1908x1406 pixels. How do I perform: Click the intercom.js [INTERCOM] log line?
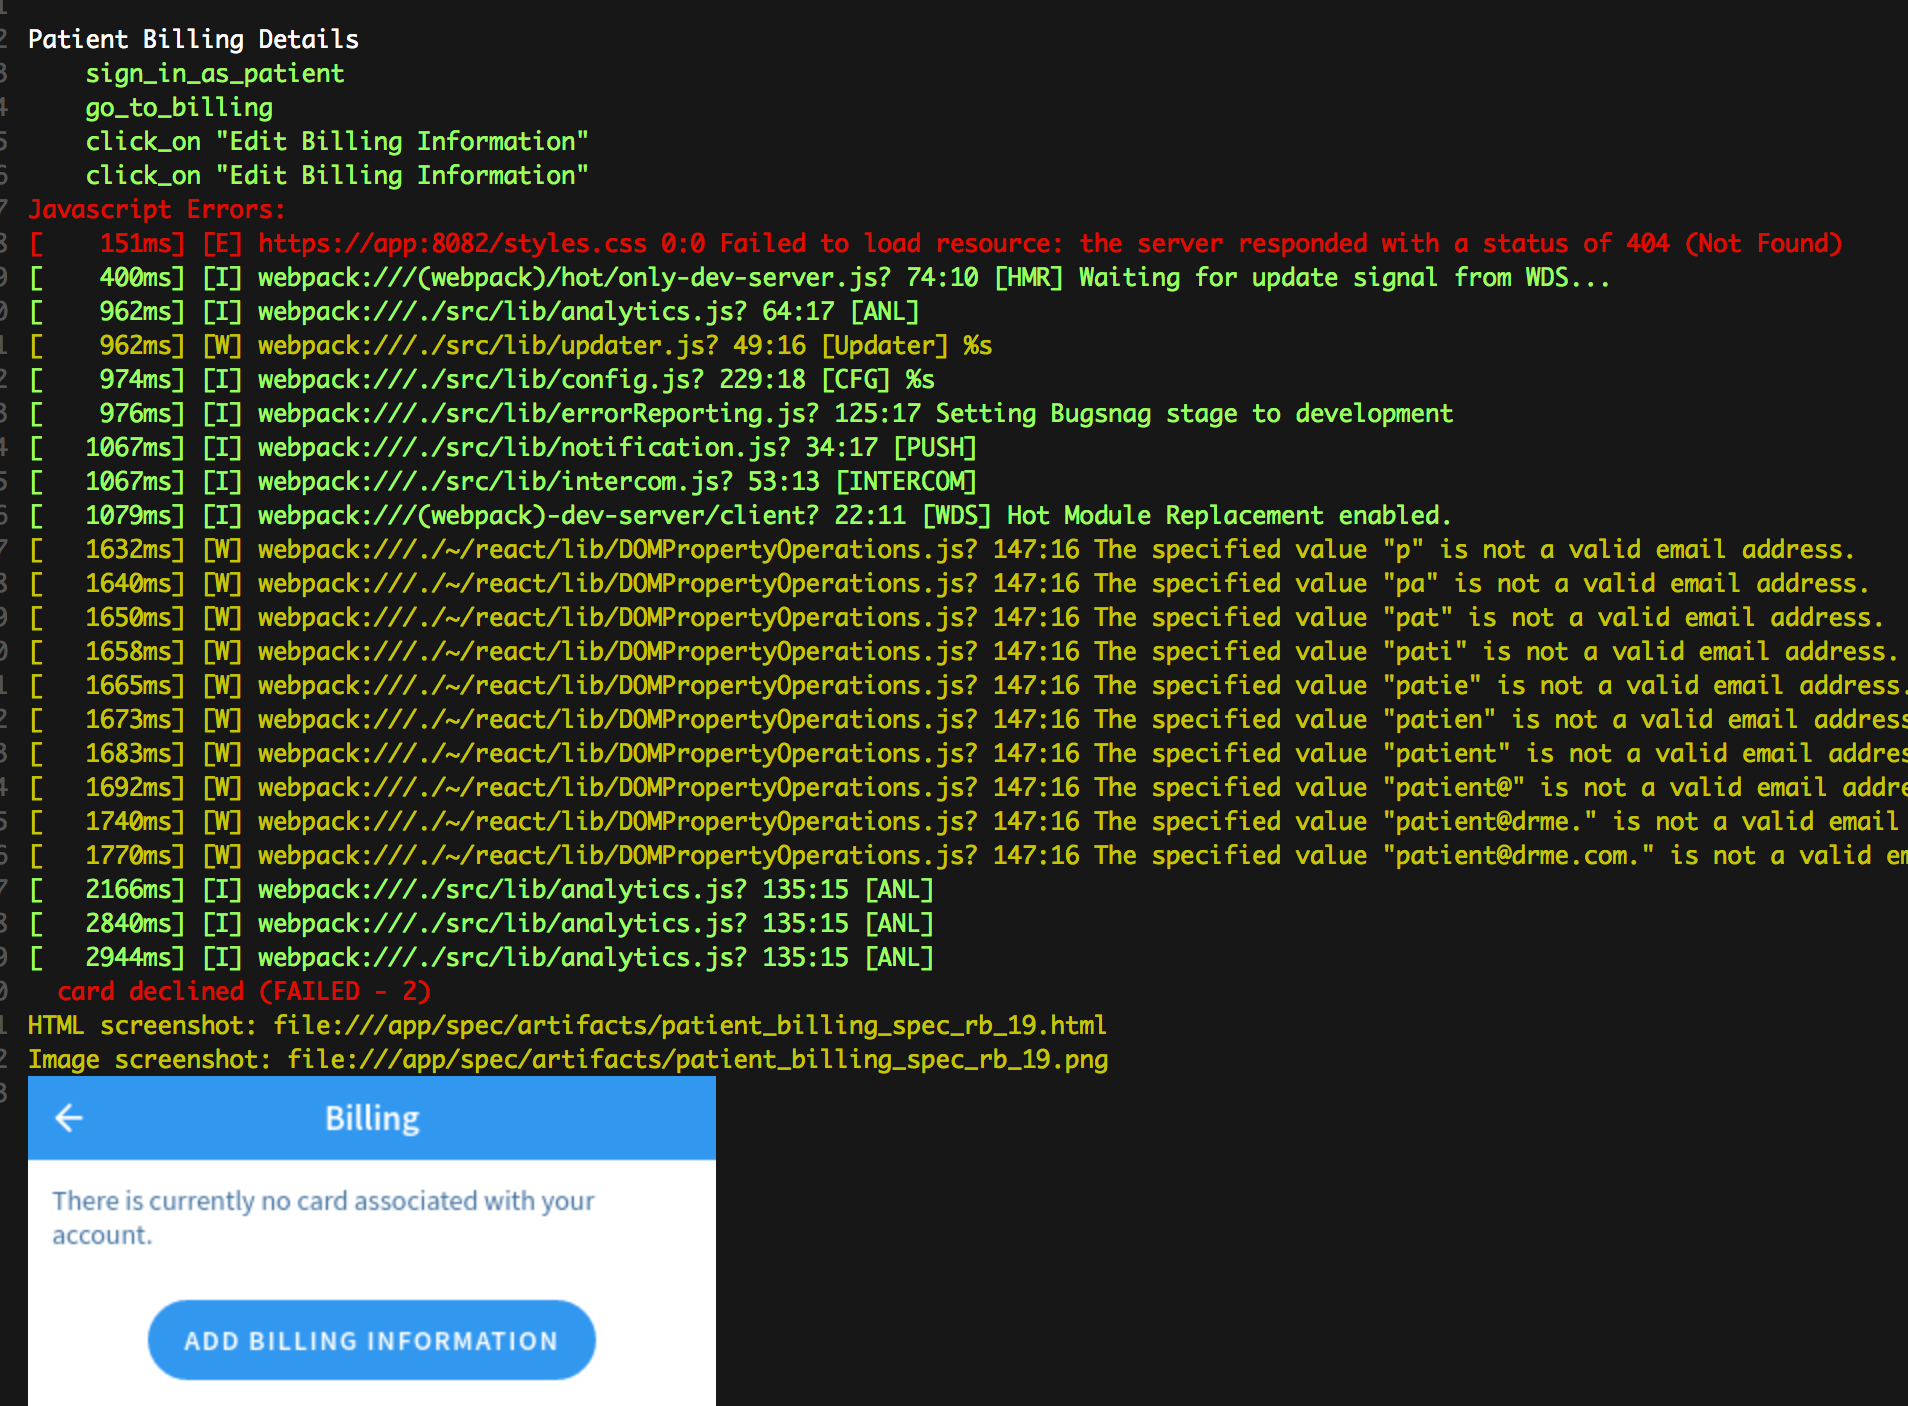click(503, 481)
